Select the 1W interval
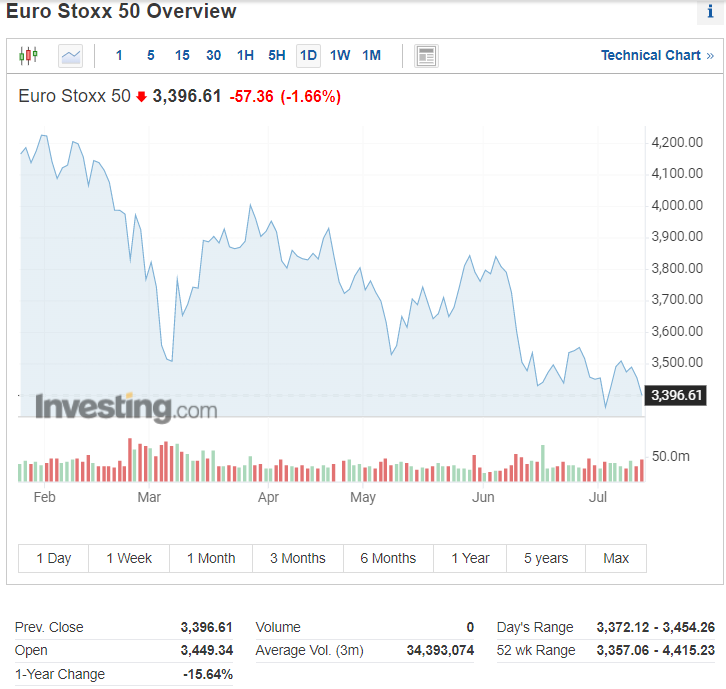 coord(340,56)
